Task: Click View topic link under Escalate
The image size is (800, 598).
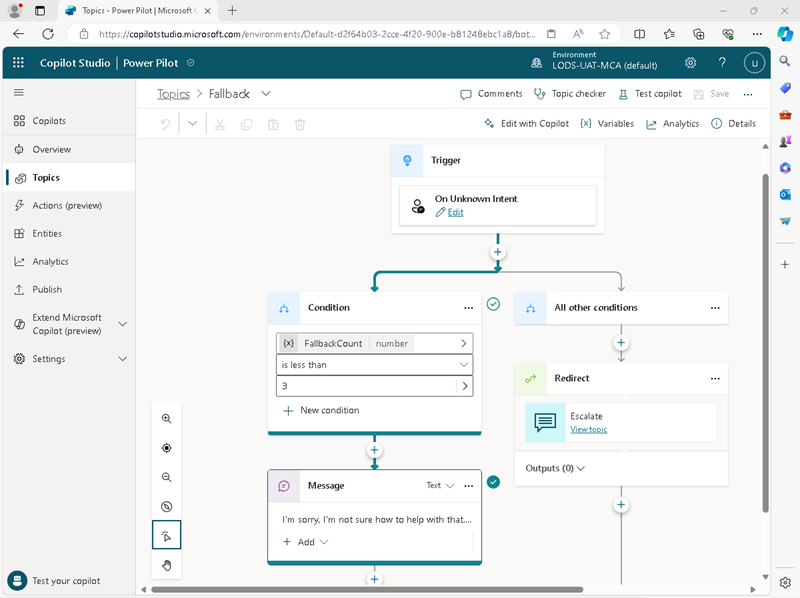Action: [588, 430]
